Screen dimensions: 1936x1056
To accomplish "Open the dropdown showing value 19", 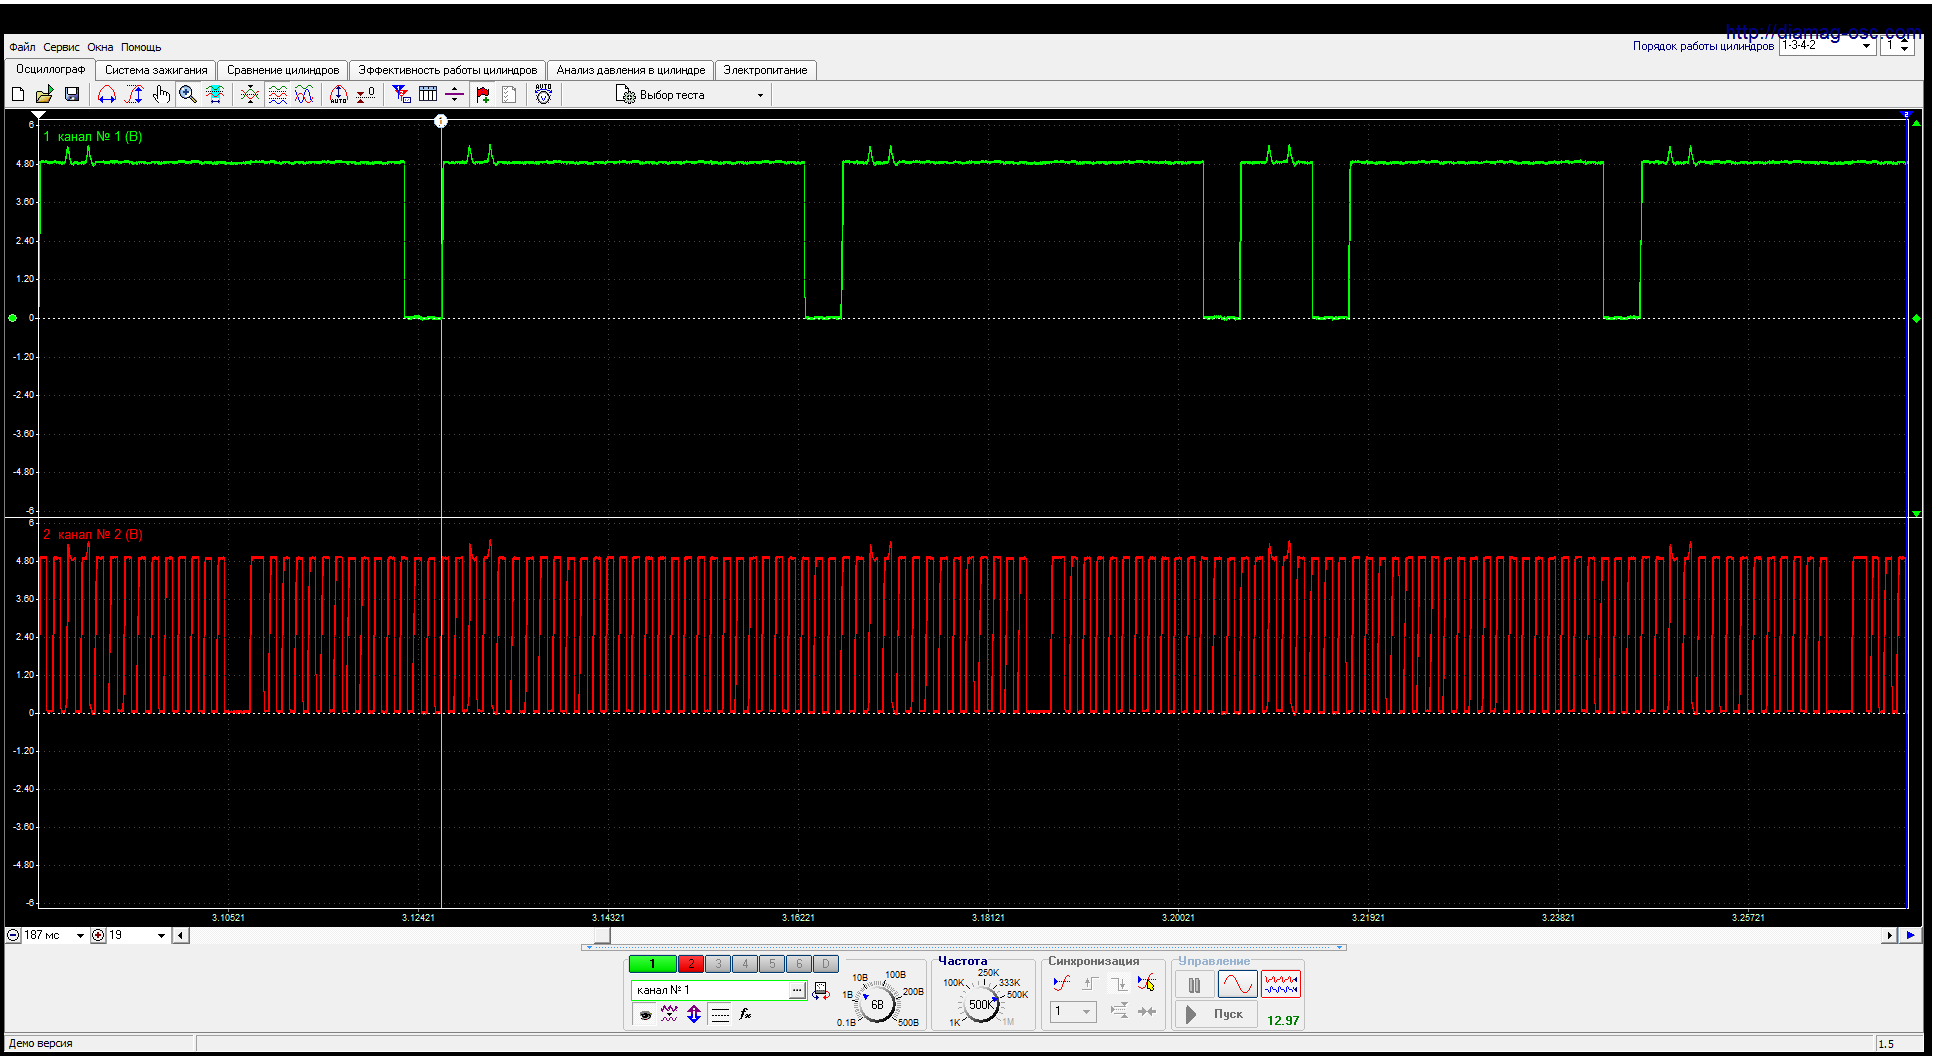I will (161, 936).
